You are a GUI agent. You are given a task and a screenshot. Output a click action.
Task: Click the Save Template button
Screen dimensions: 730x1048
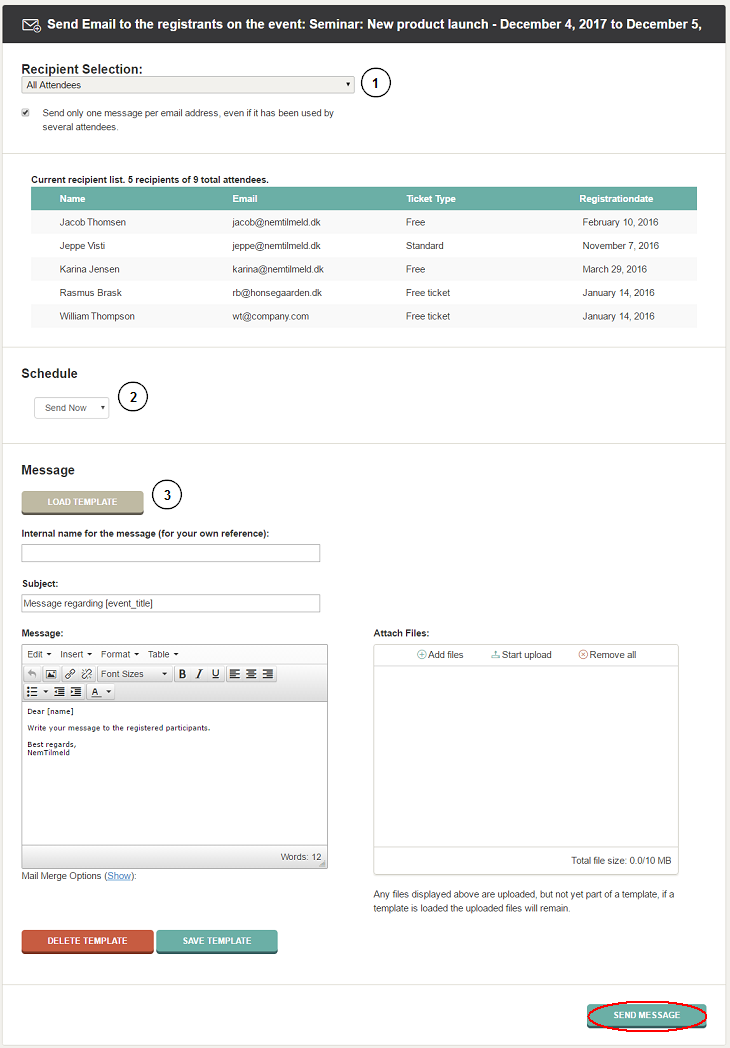(x=217, y=941)
